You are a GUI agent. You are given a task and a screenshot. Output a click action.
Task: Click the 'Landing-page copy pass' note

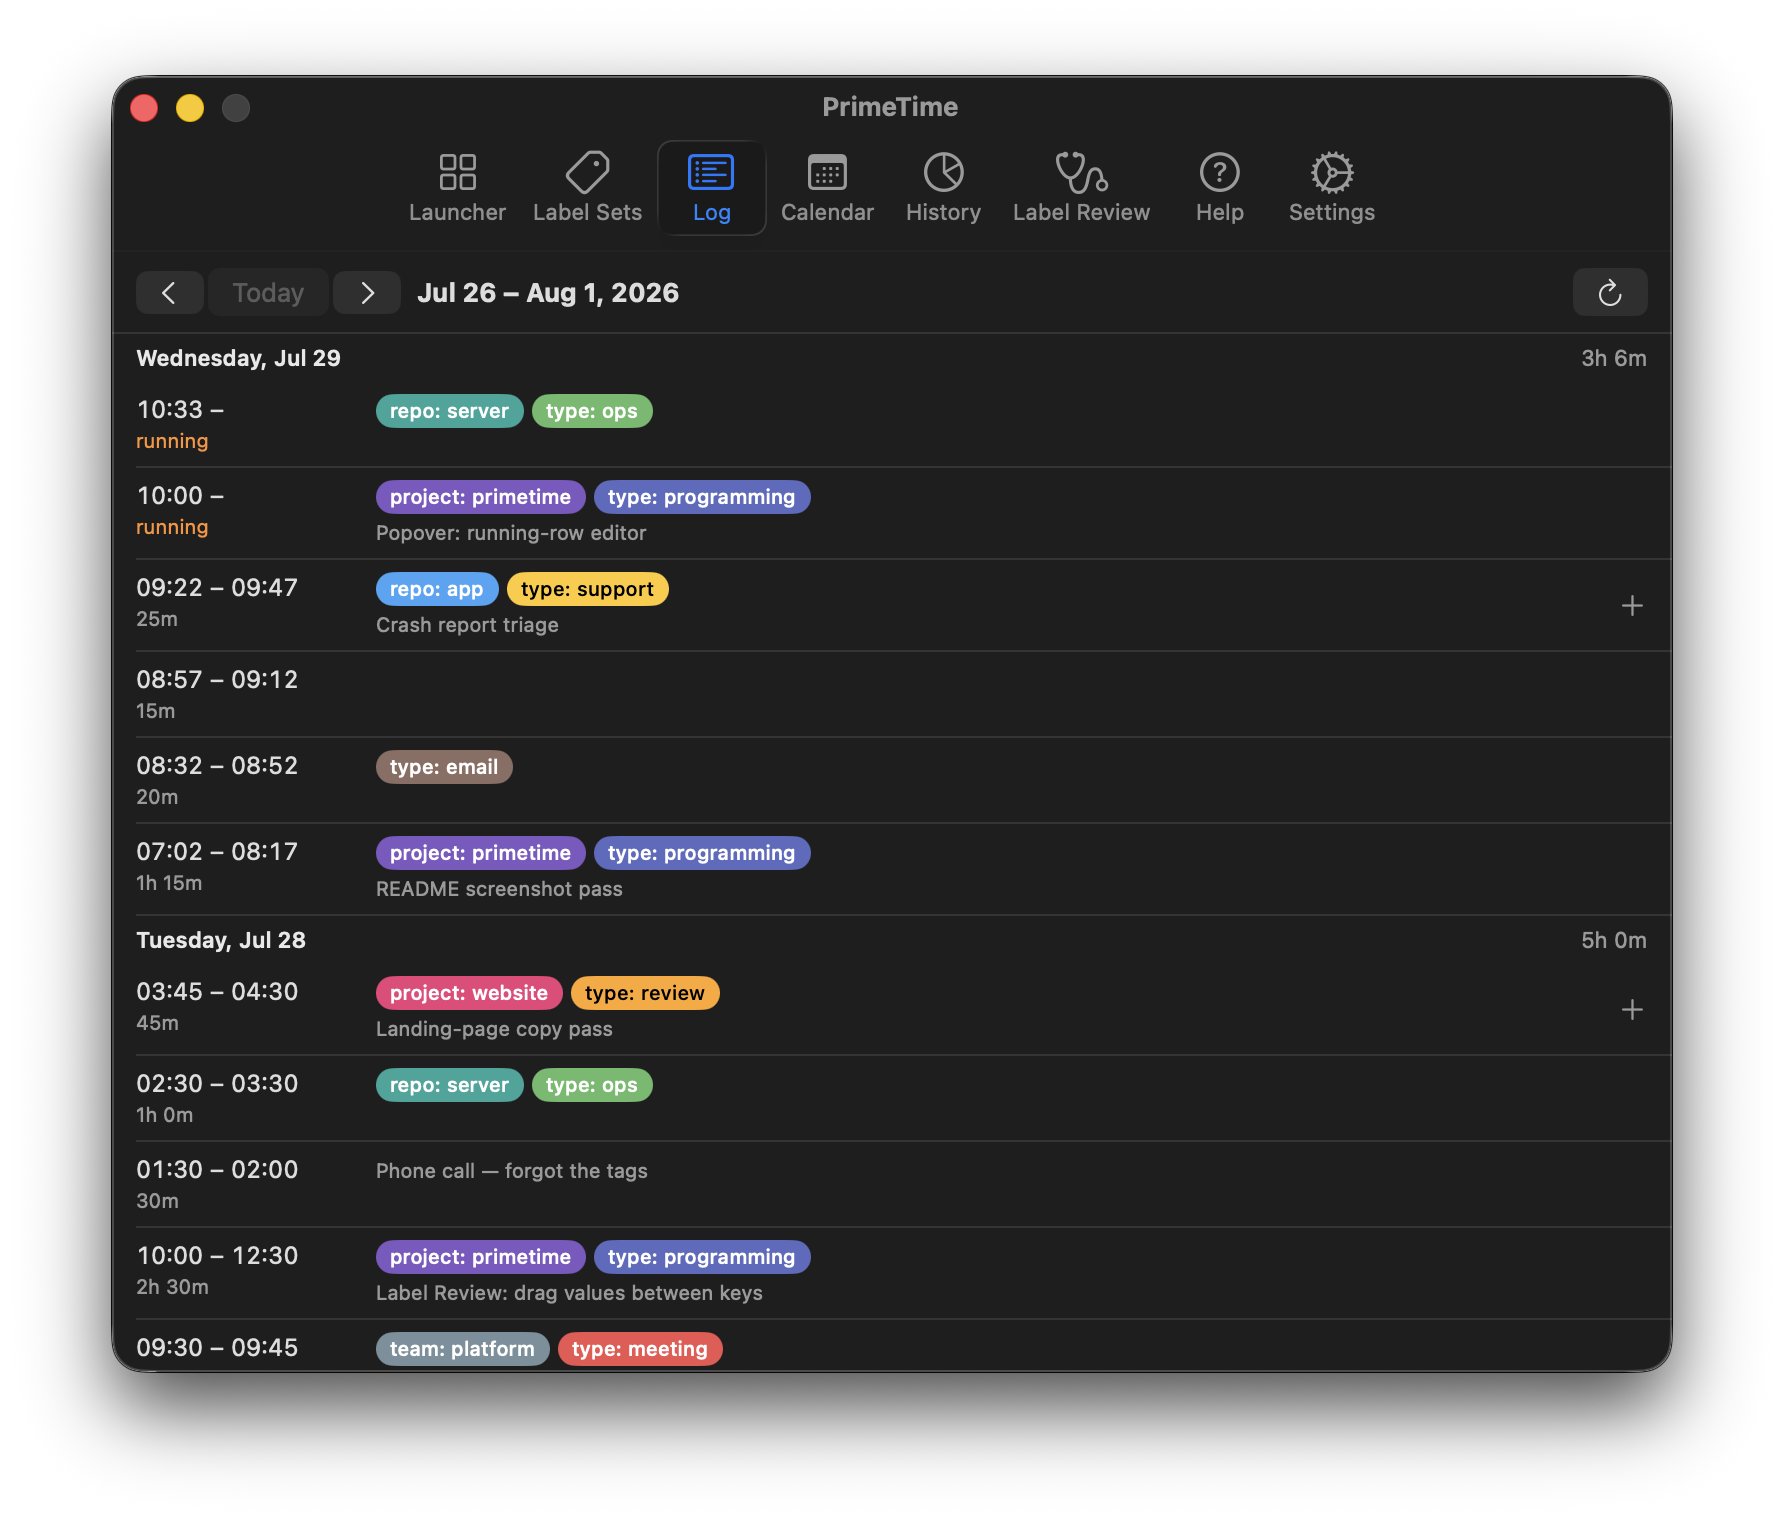[494, 1029]
